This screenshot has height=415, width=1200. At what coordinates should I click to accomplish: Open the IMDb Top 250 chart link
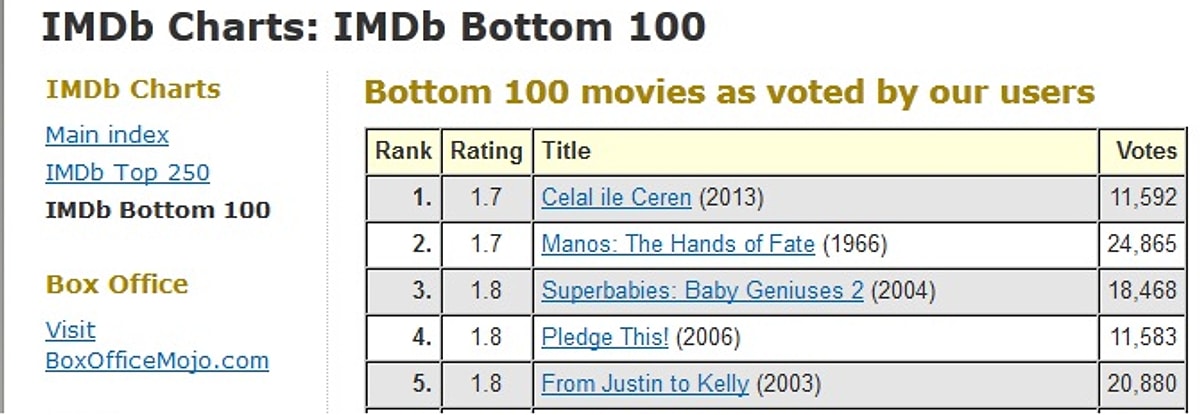click(127, 172)
